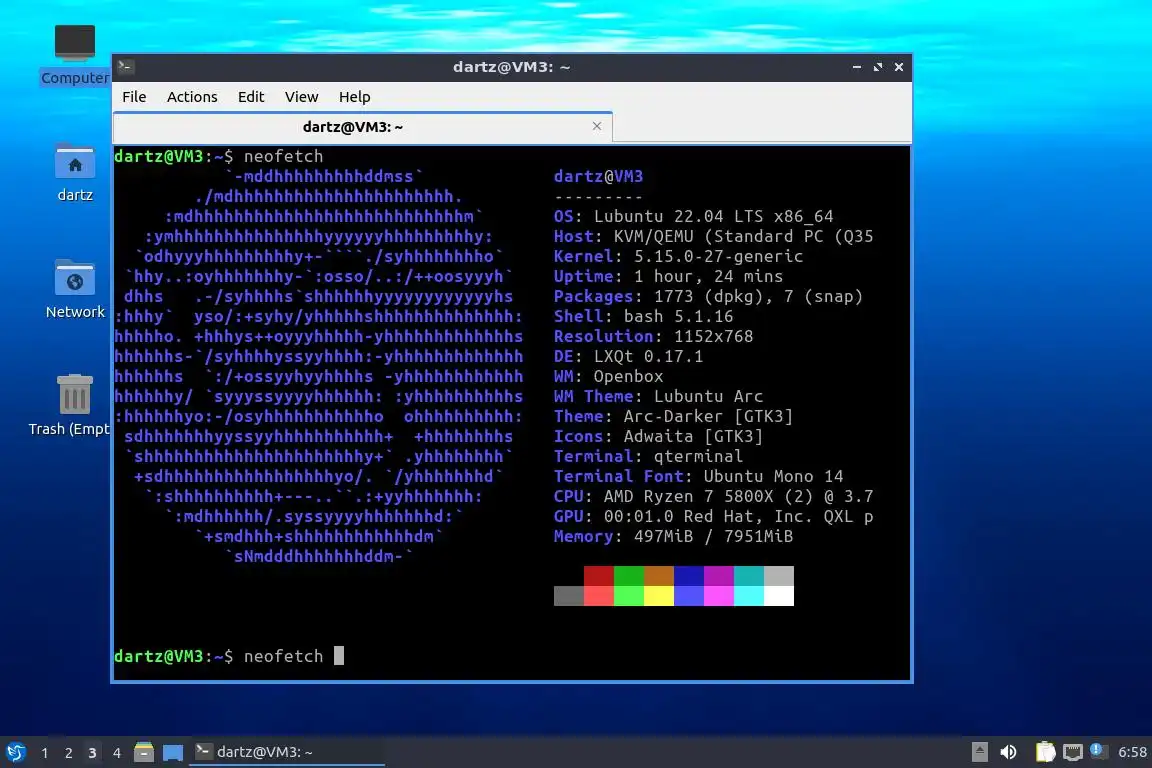This screenshot has width=1152, height=768.
Task: Open the clipboard manager tray icon
Action: click(x=1045, y=752)
